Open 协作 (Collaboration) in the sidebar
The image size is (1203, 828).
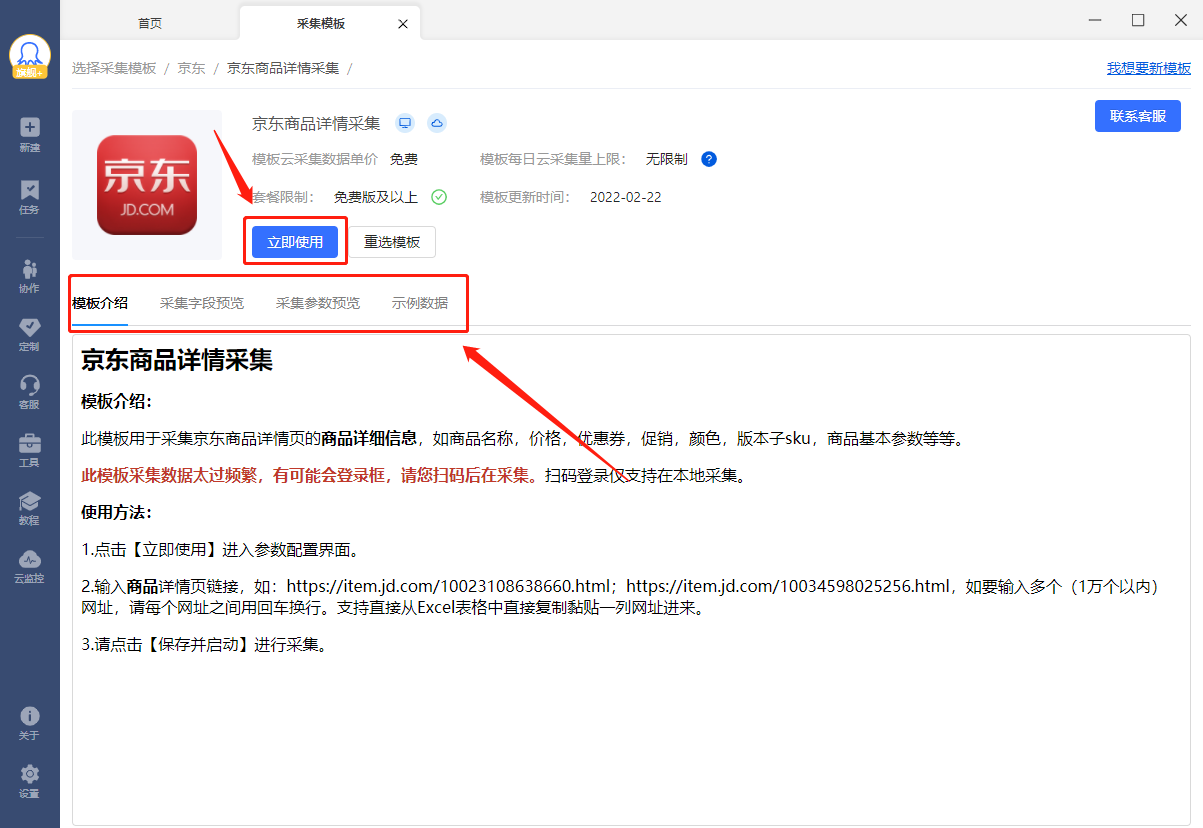(x=30, y=276)
